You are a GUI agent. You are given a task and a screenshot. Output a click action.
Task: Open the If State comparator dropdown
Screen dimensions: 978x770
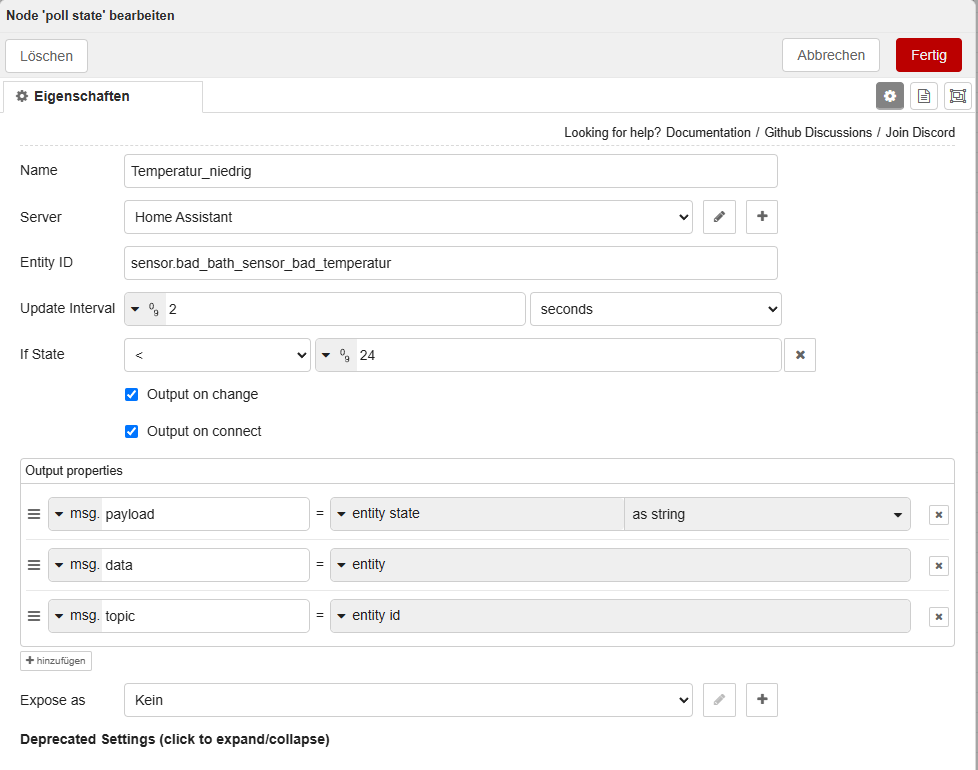coord(217,355)
